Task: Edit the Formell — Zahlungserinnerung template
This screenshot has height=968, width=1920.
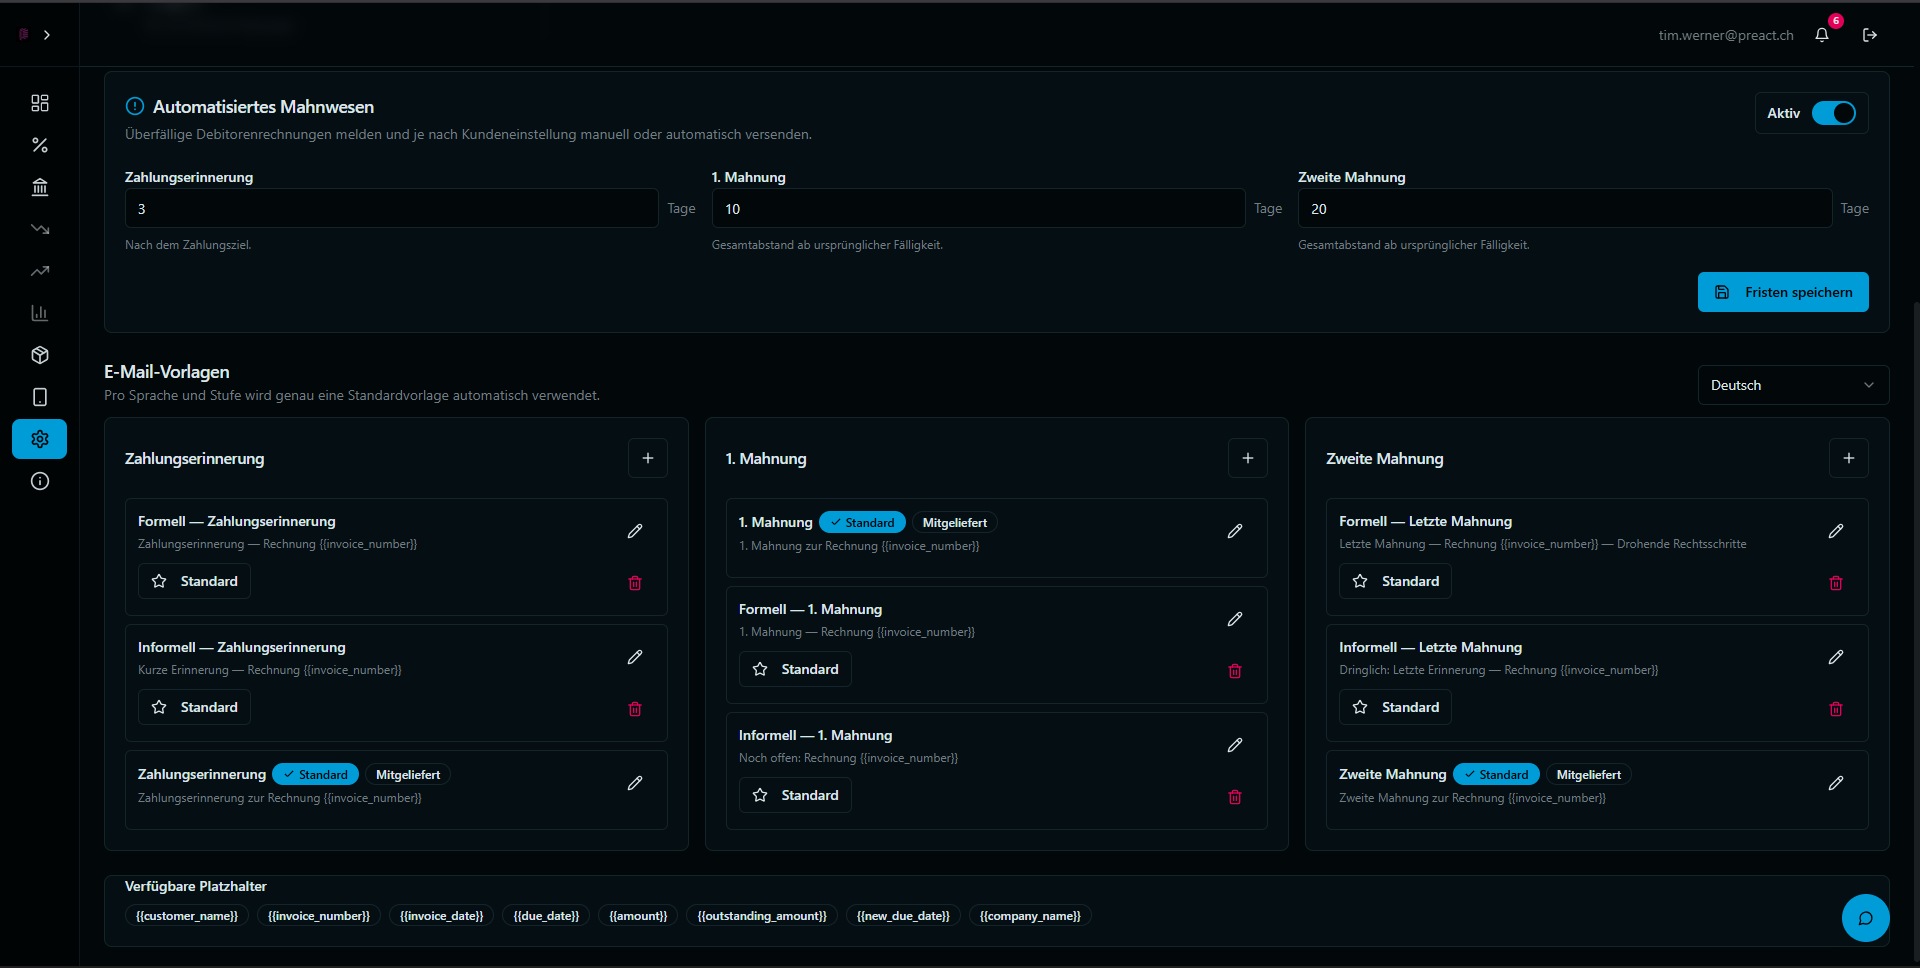Action: [x=635, y=531]
